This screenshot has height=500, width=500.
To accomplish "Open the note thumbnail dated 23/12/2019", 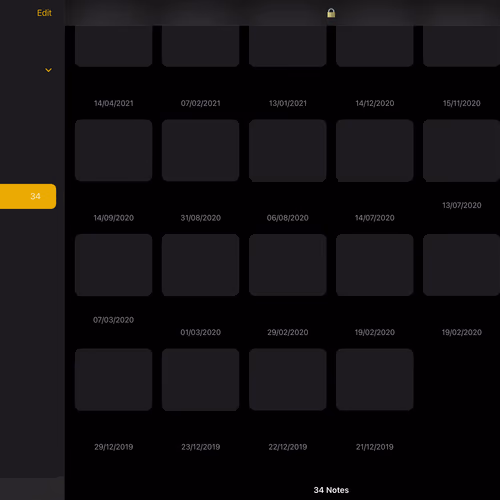I will click(x=201, y=380).
